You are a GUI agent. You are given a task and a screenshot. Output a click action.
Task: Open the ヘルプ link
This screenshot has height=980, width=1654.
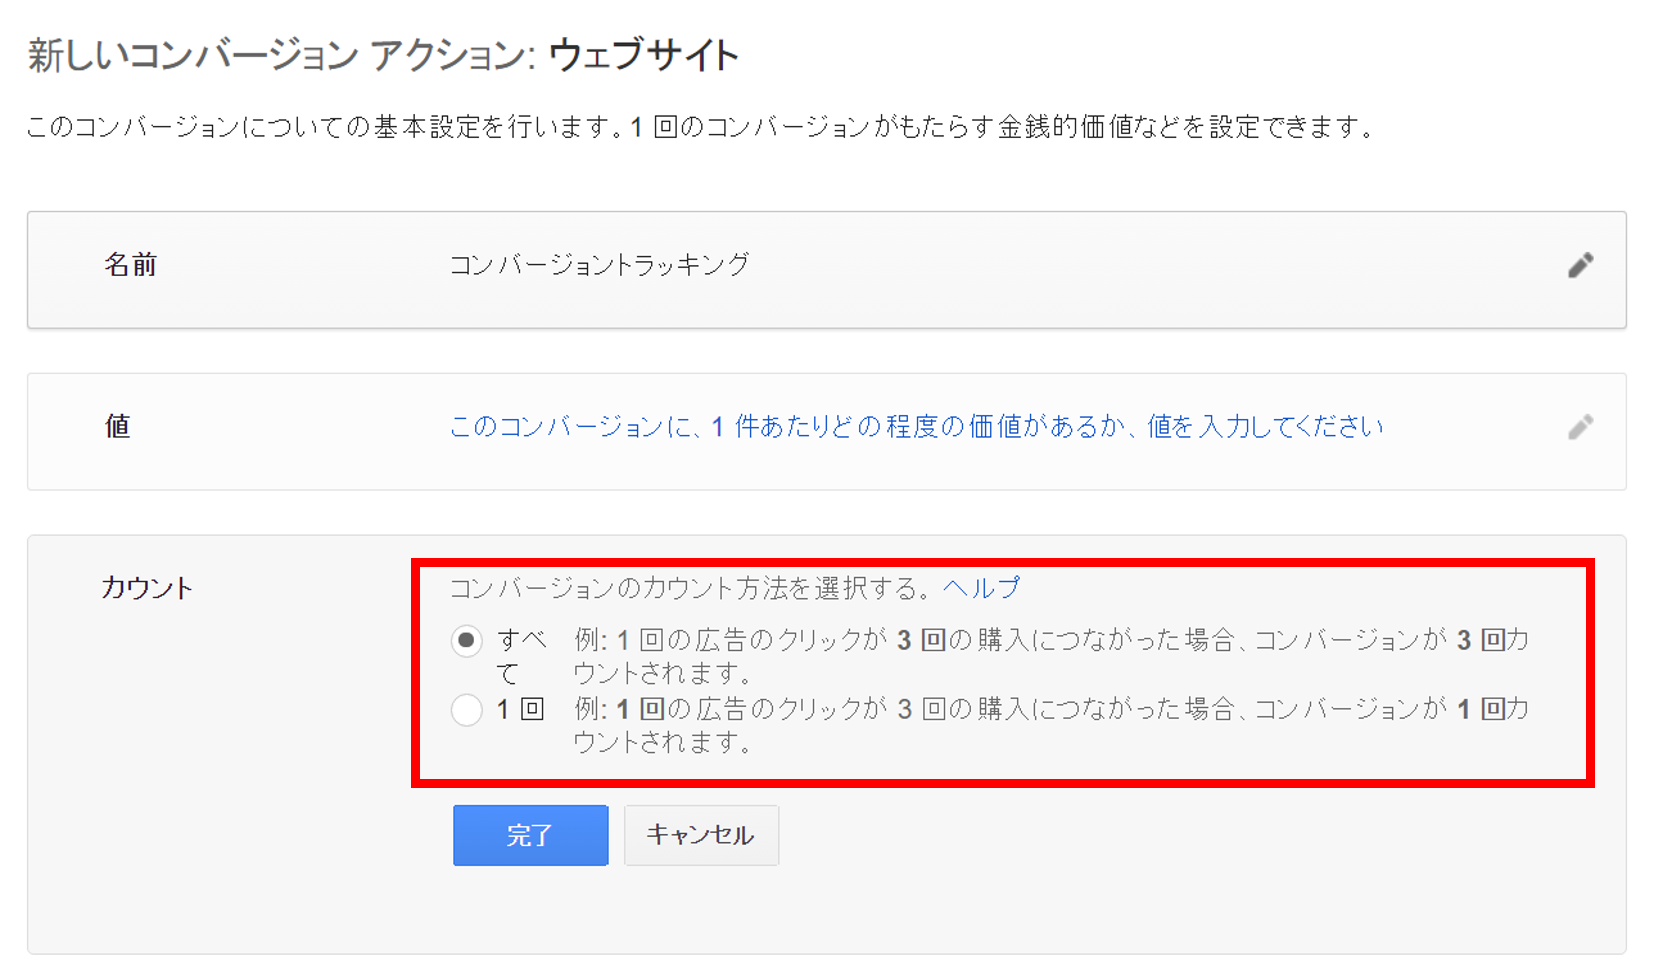pyautogui.click(x=981, y=588)
